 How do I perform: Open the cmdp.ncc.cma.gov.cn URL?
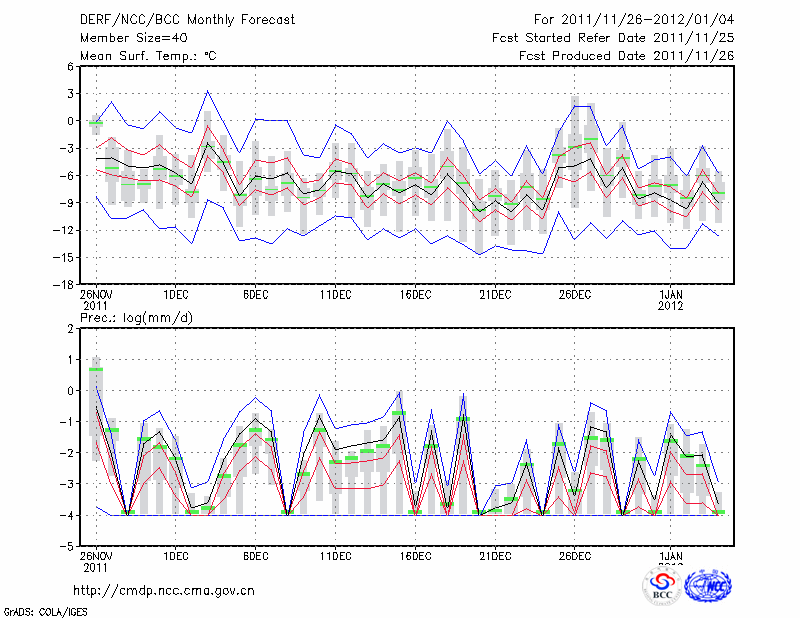click(x=165, y=590)
